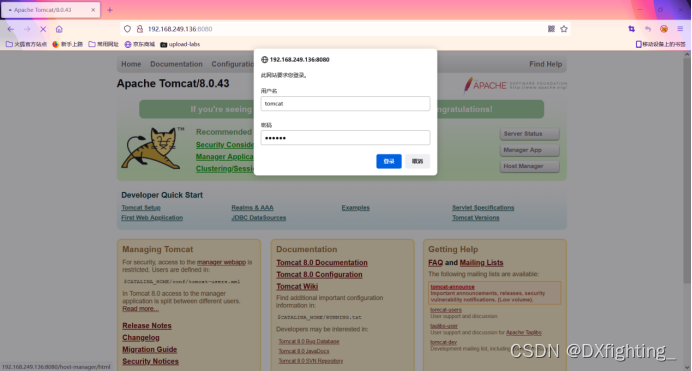Click the insecure connection lock icon

pyautogui.click(x=139, y=29)
